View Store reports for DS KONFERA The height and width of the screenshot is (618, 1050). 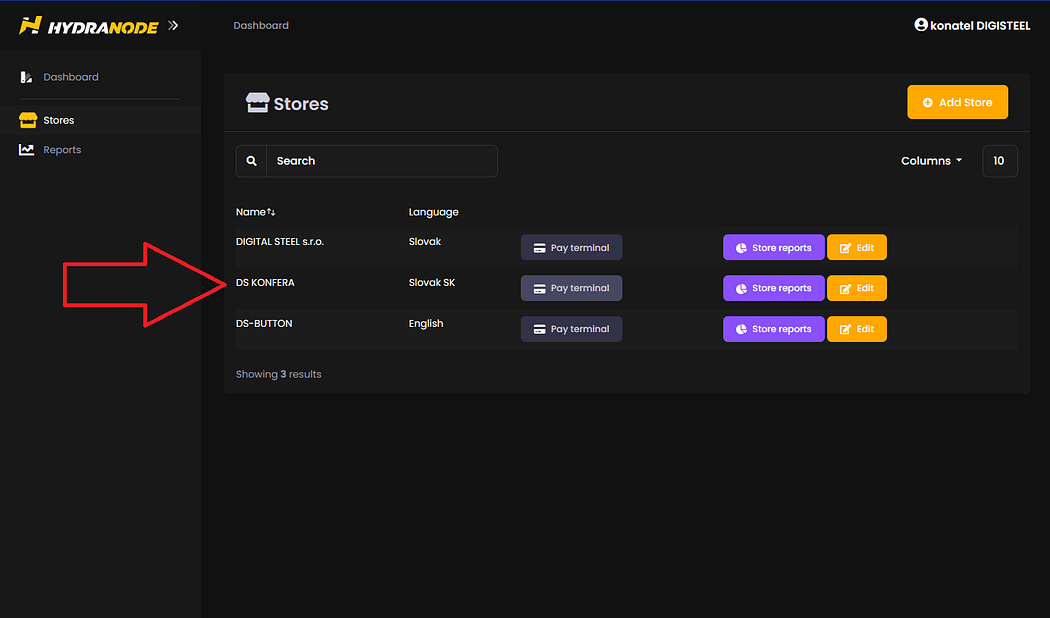pyautogui.click(x=773, y=288)
